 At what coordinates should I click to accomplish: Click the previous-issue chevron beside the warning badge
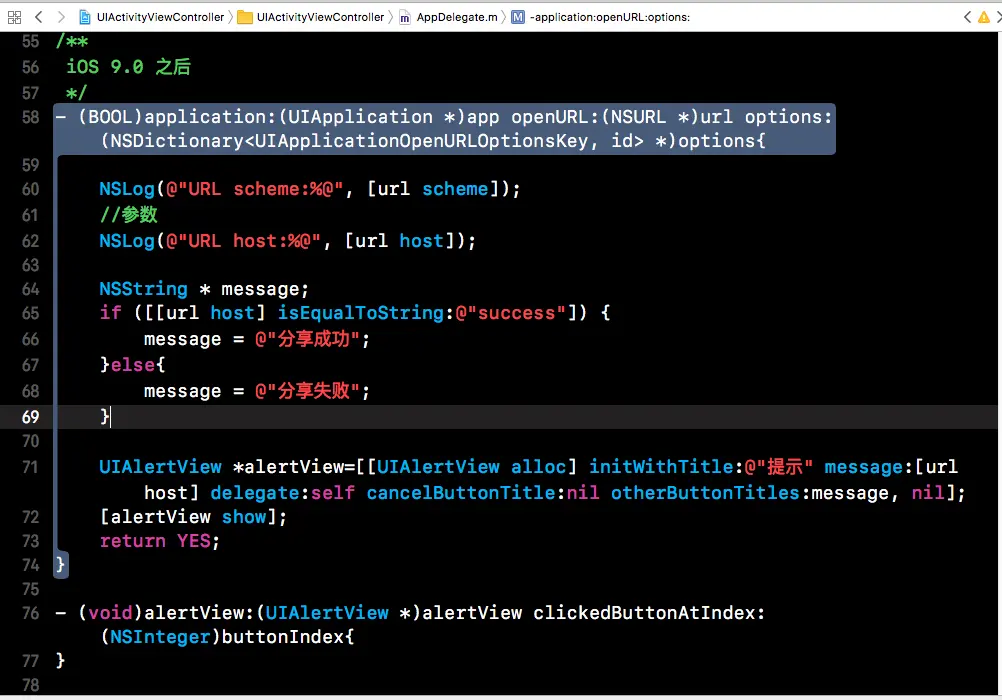968,16
